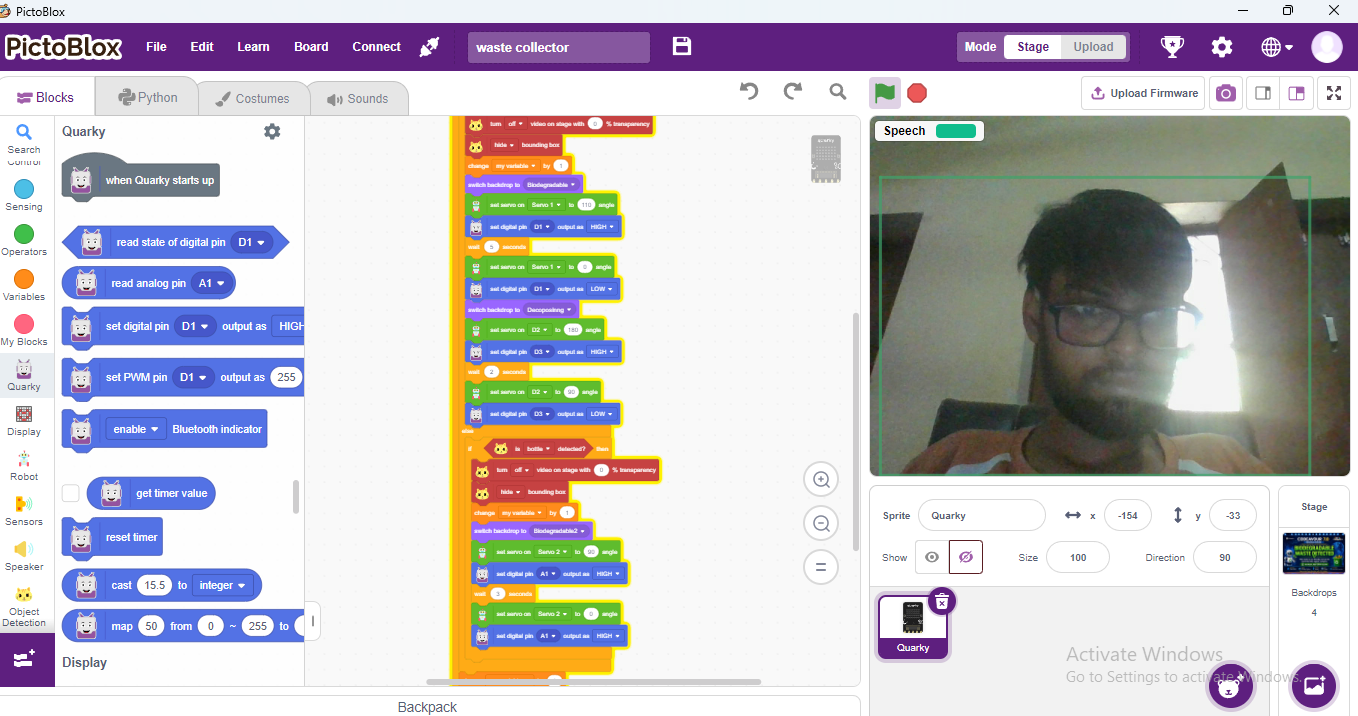Open the trophy achievements icon
This screenshot has width=1358, height=716.
pyautogui.click(x=1172, y=46)
